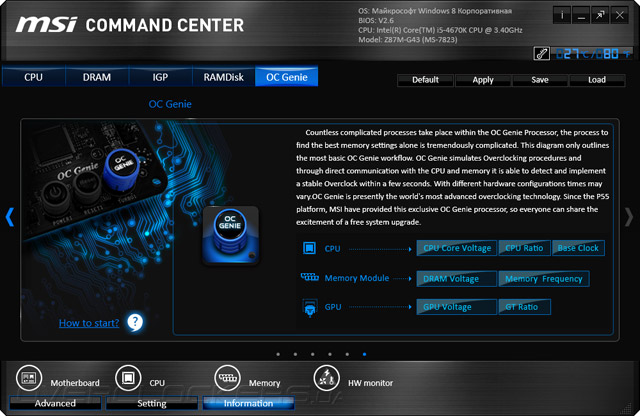Click the Default button
This screenshot has height=416, width=640.
click(x=425, y=80)
